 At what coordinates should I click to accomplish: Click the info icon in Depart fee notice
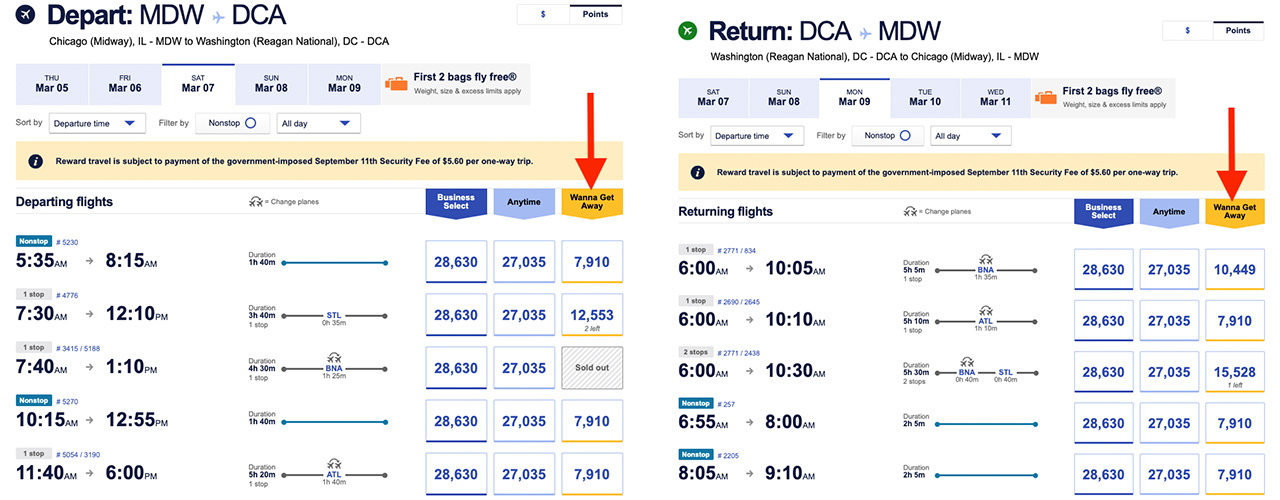pos(35,161)
